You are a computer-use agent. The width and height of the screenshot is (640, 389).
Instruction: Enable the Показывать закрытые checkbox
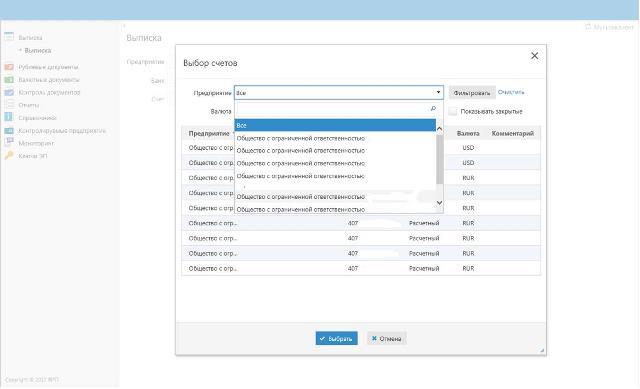452,111
